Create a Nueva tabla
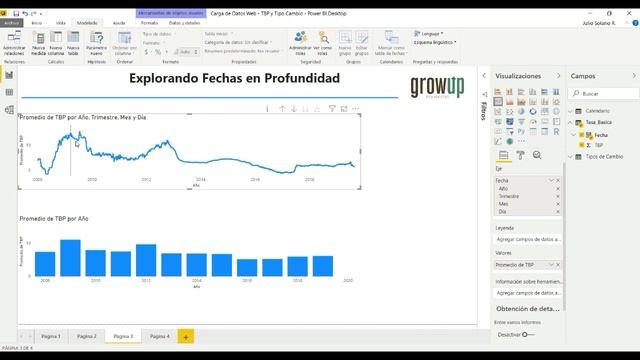The image size is (640, 360). pos(73,43)
